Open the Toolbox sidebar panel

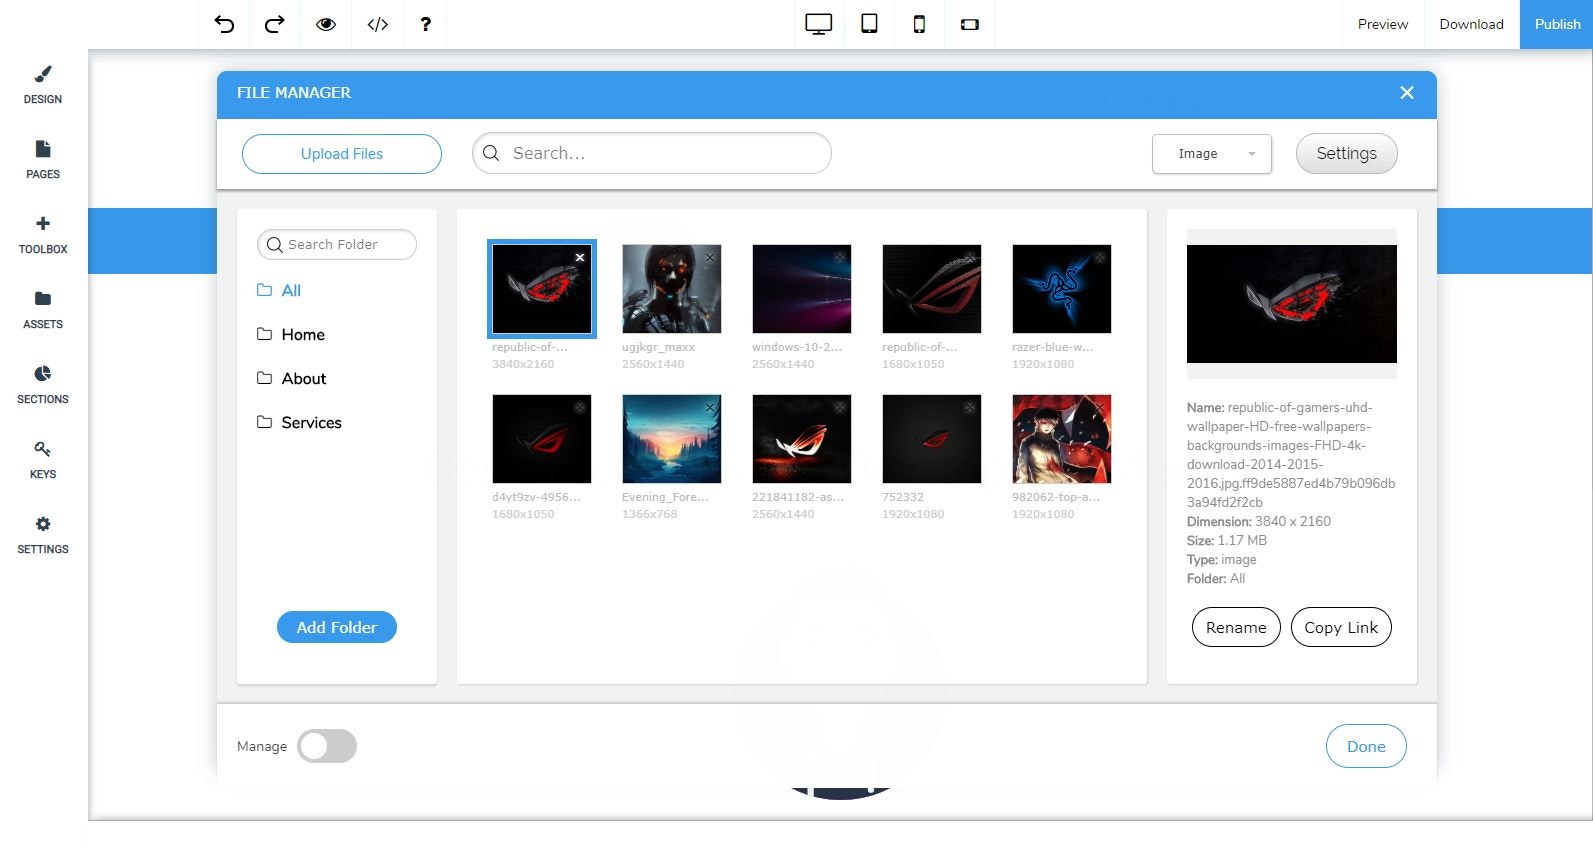(x=43, y=235)
